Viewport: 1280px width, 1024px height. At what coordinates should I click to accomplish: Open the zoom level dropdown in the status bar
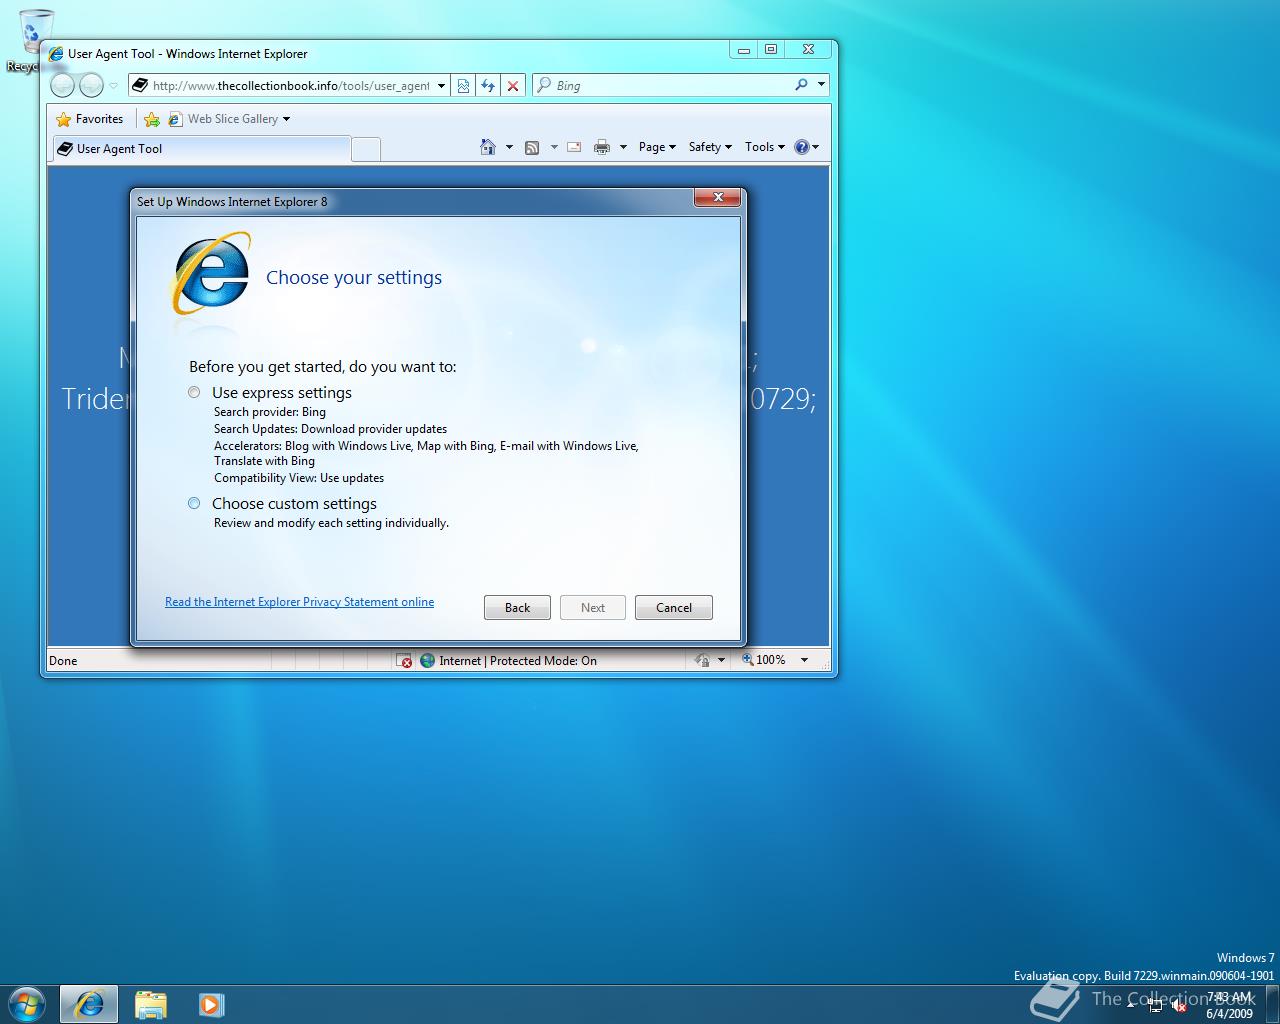pyautogui.click(x=806, y=660)
